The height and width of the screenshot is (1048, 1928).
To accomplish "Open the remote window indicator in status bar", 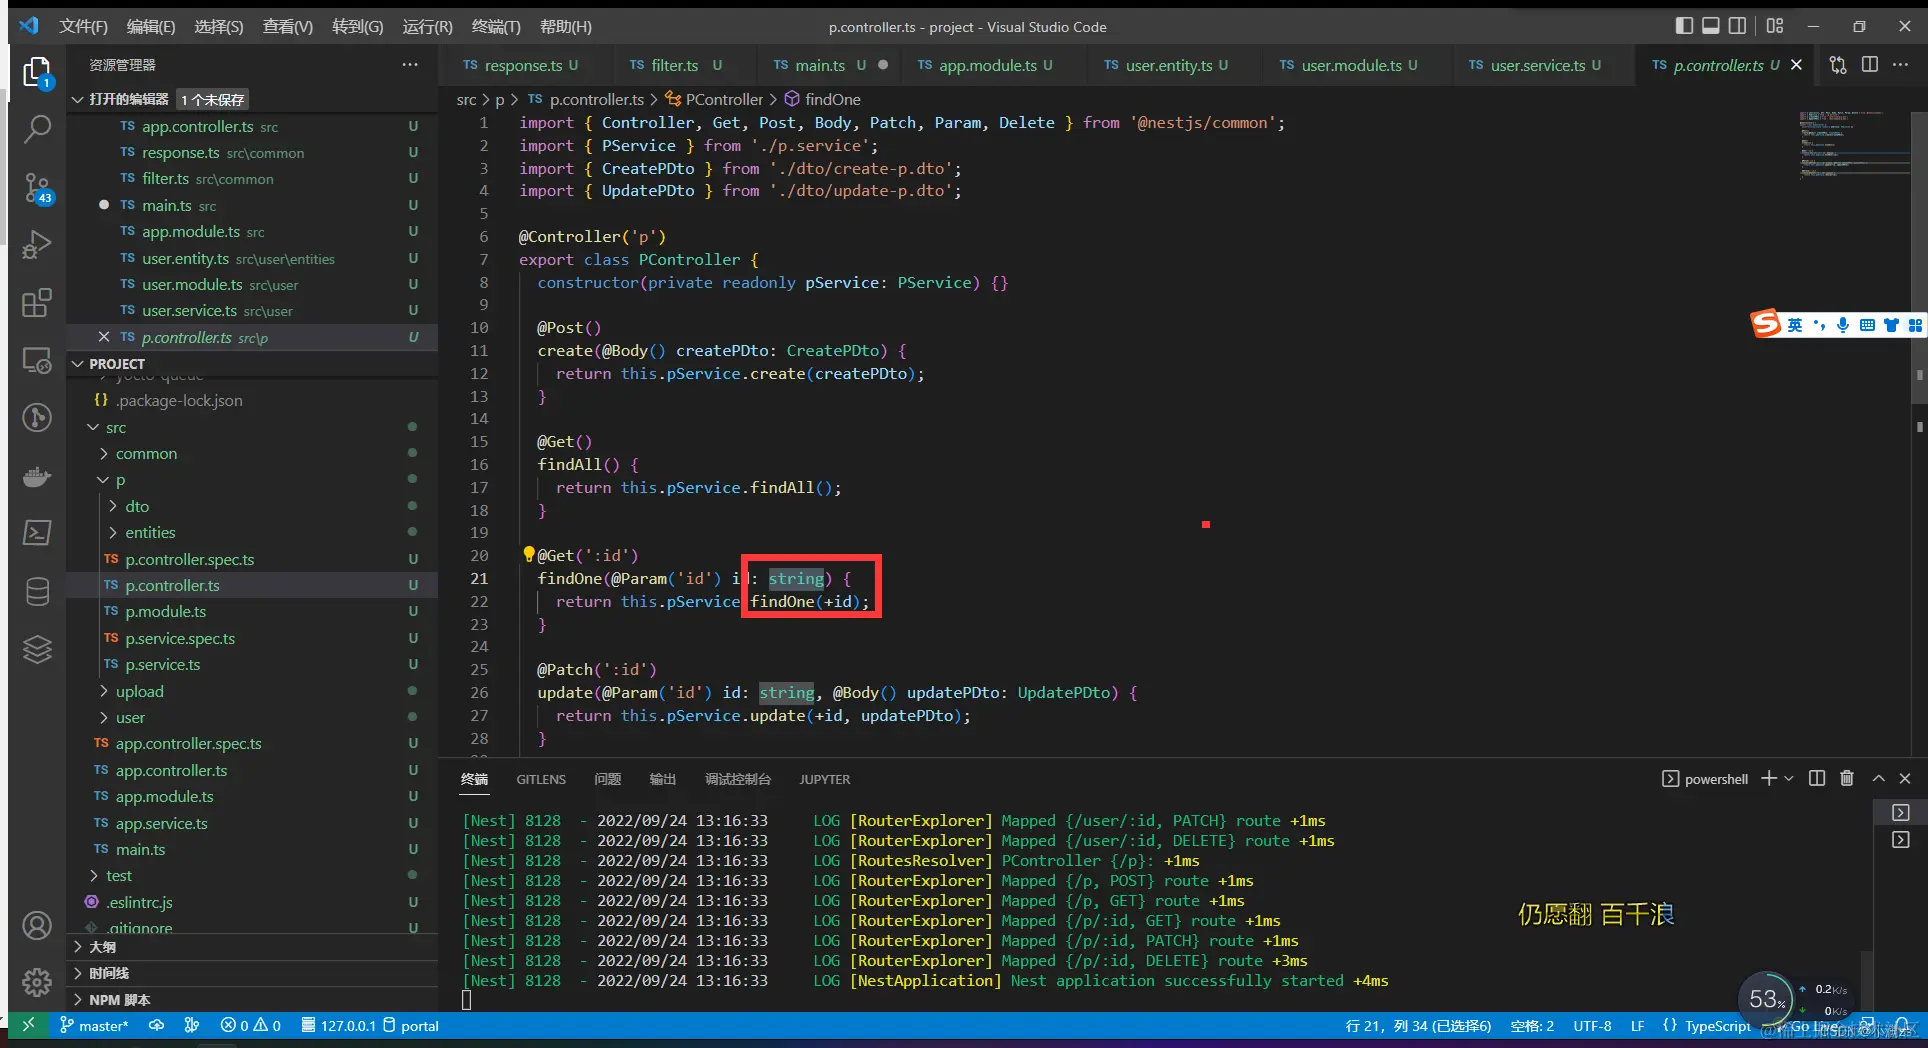I will pos(28,1025).
